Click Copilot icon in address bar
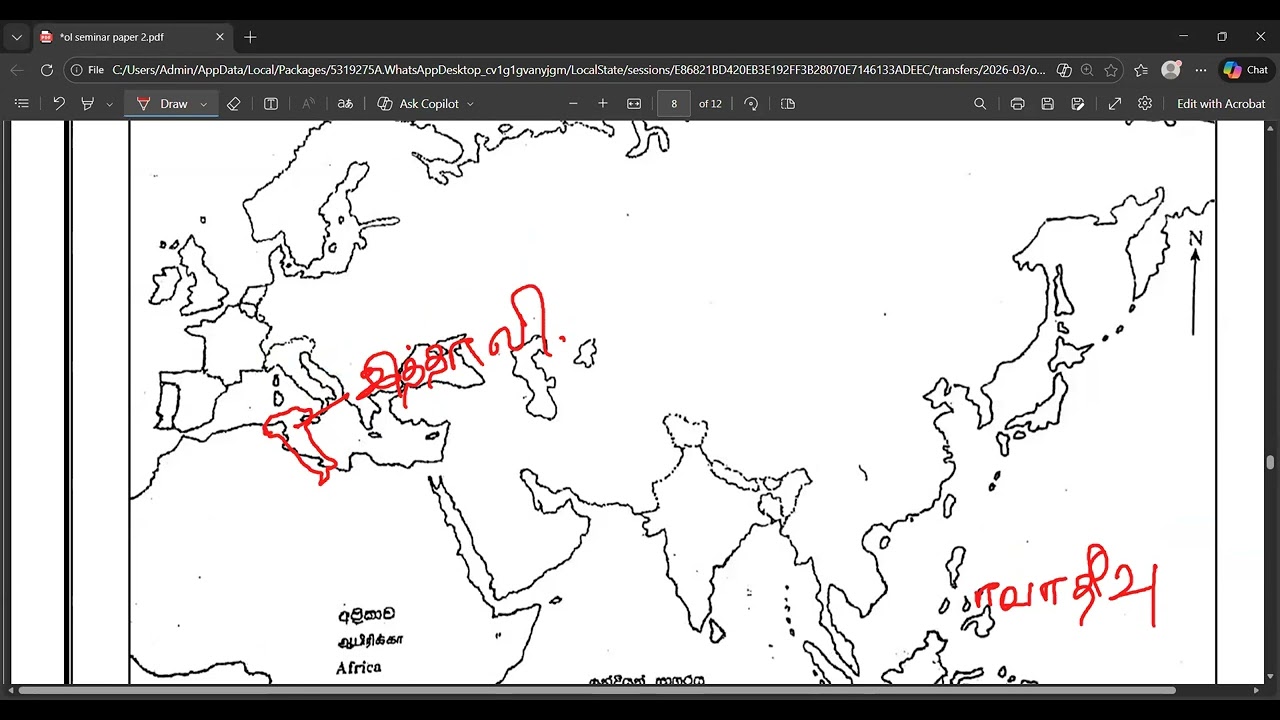This screenshot has height=720, width=1280. tap(1064, 70)
